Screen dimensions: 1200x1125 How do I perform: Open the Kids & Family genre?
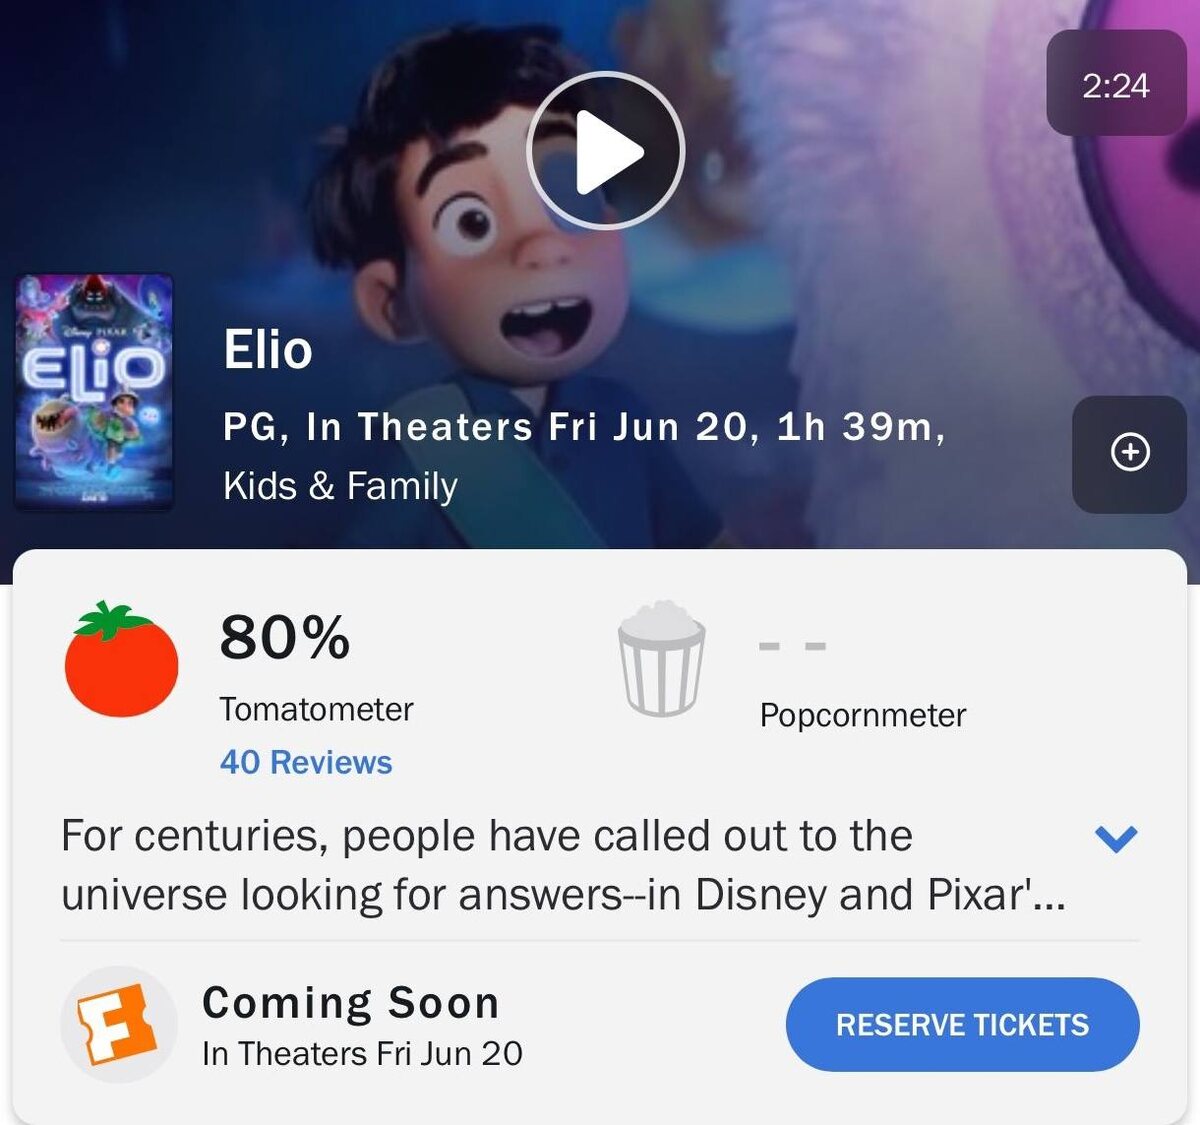340,486
